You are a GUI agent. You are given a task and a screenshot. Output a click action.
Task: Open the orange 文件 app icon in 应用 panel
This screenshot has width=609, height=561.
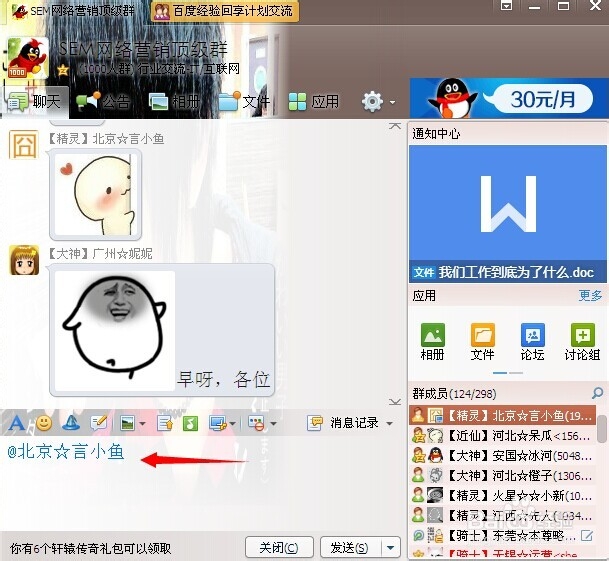click(482, 335)
